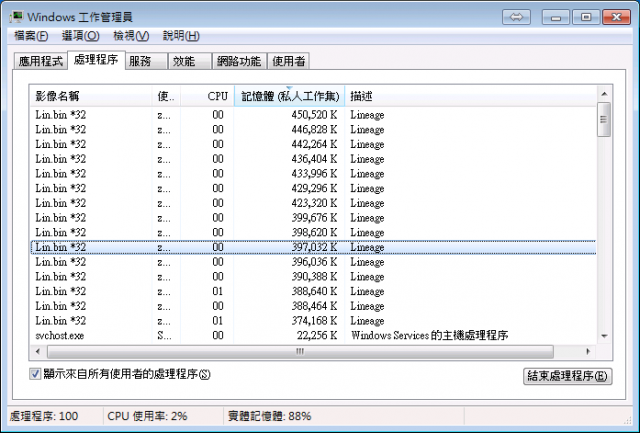
Task: Click the Task Manager title bar icon
Action: [16, 17]
